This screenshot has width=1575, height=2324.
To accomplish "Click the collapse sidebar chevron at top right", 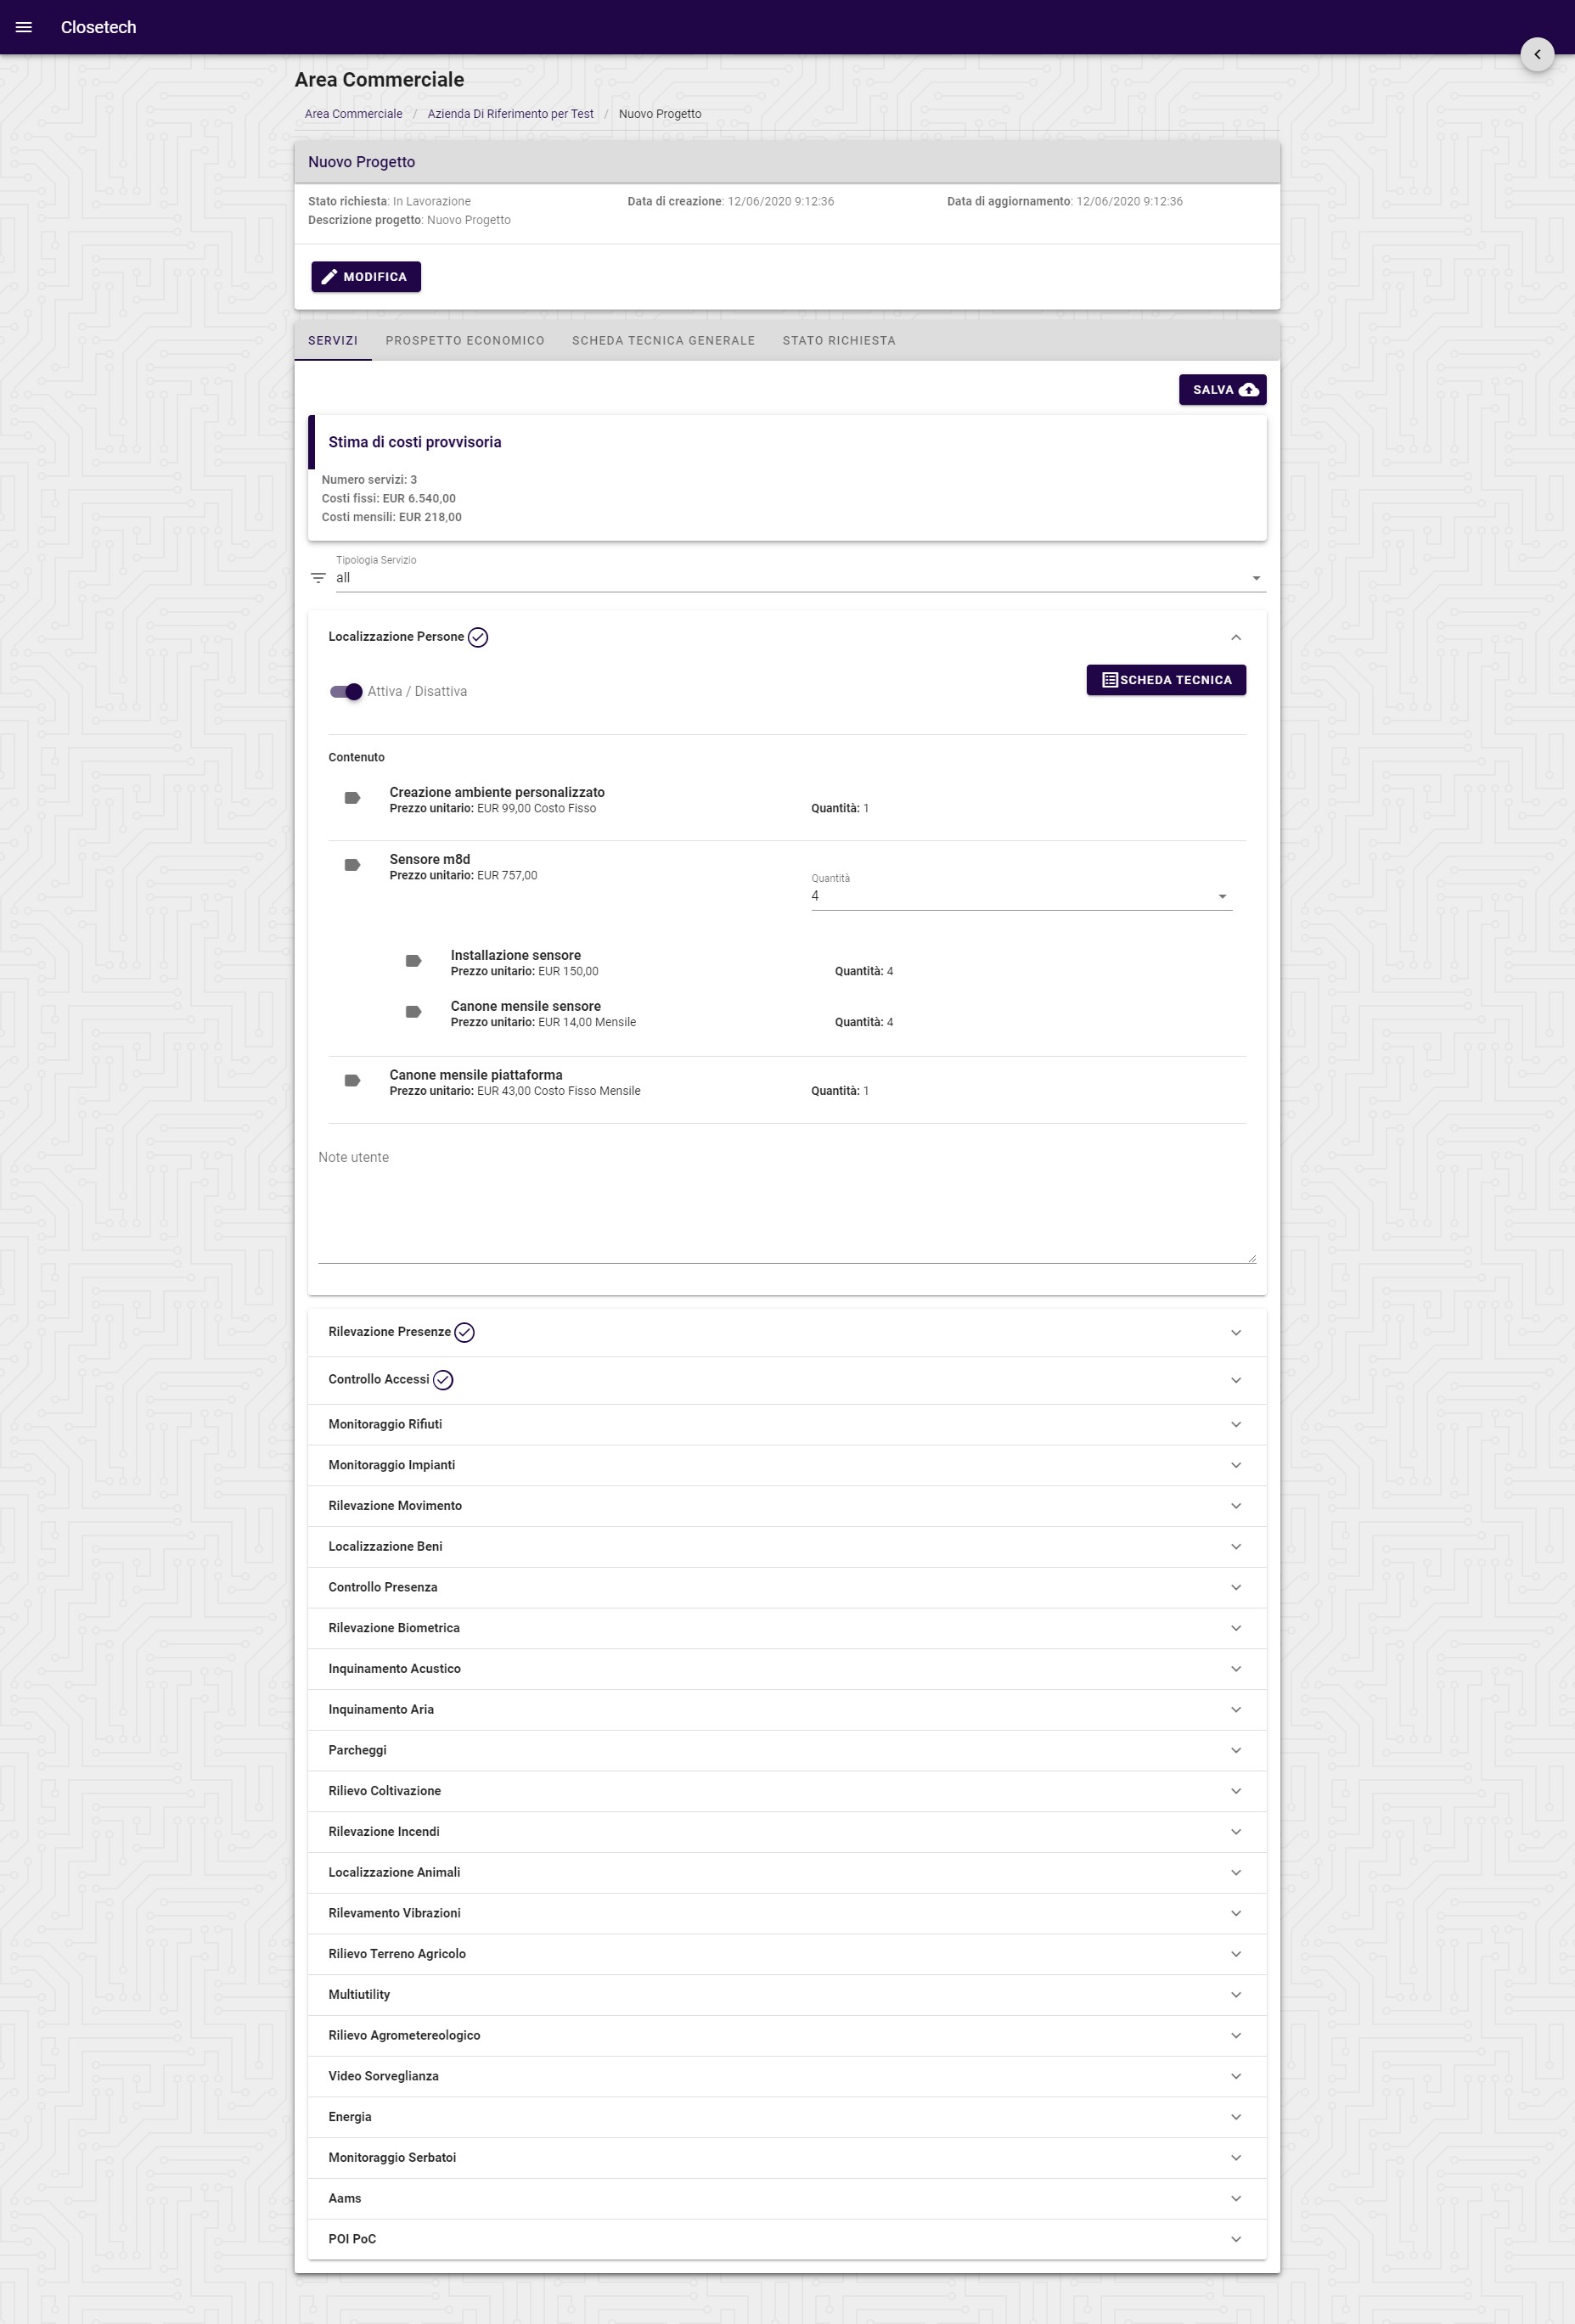I will [x=1537, y=54].
